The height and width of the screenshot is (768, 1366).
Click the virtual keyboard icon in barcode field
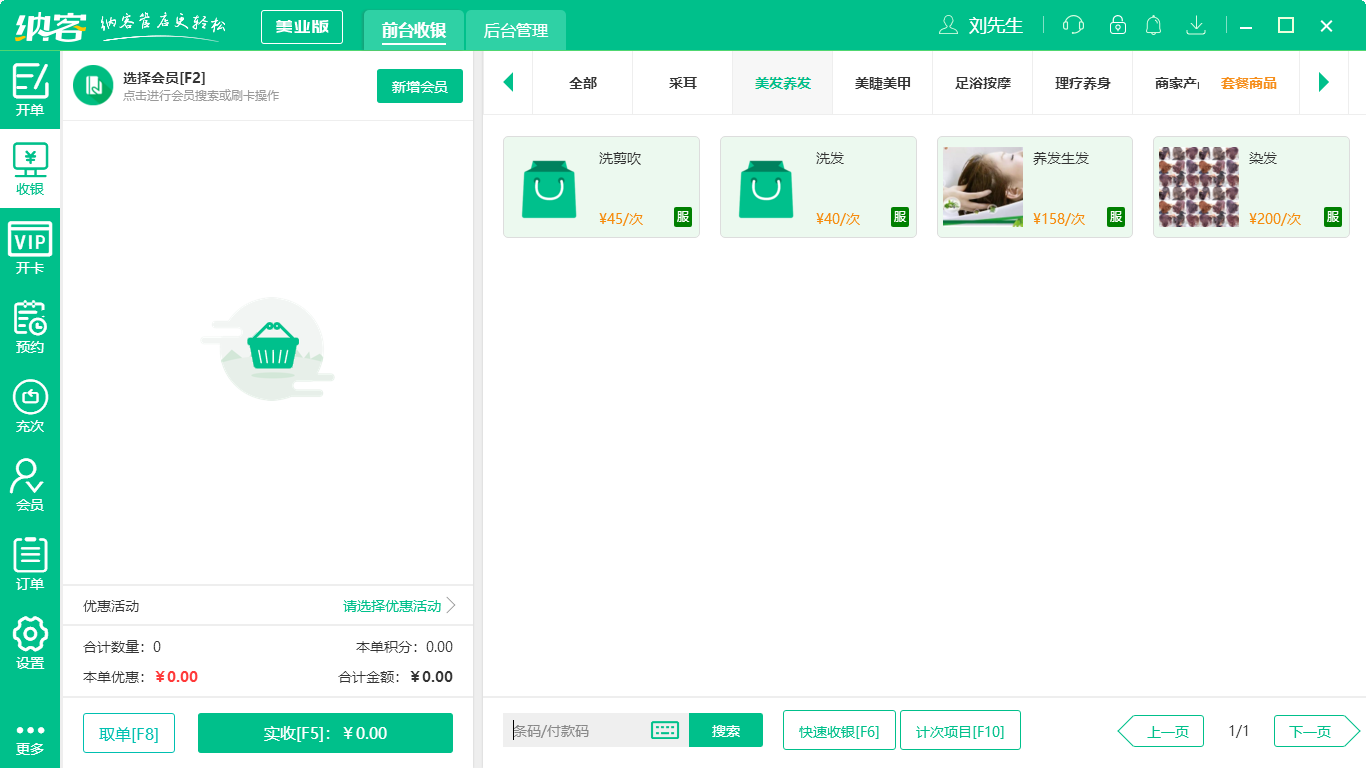(x=664, y=731)
